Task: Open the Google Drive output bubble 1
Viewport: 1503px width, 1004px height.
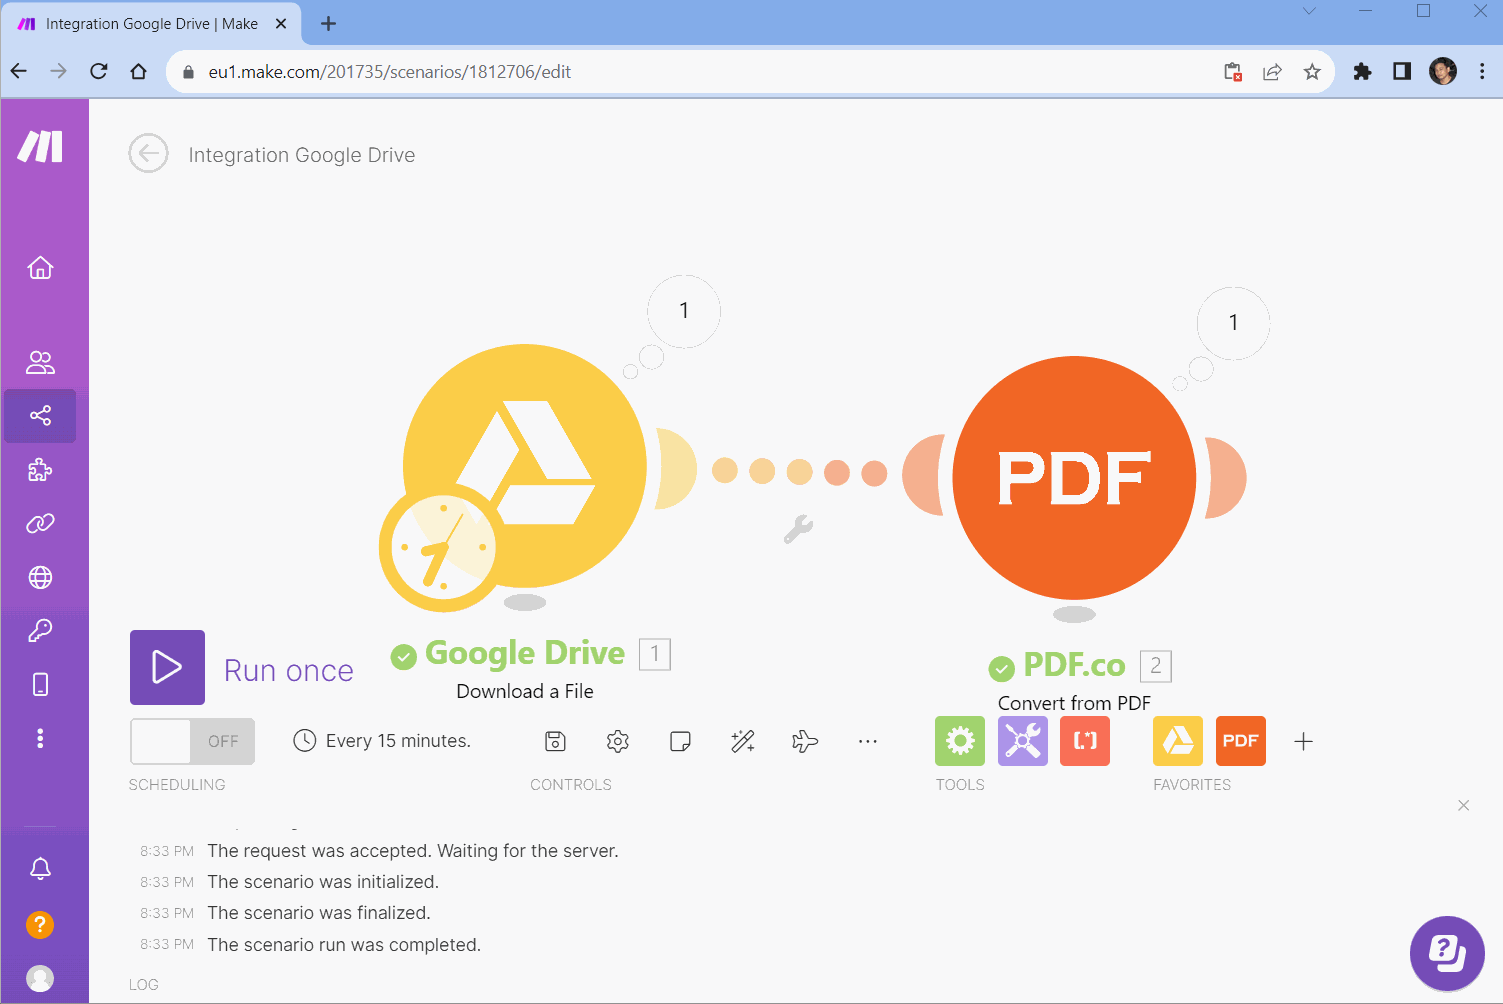Action: (x=684, y=311)
